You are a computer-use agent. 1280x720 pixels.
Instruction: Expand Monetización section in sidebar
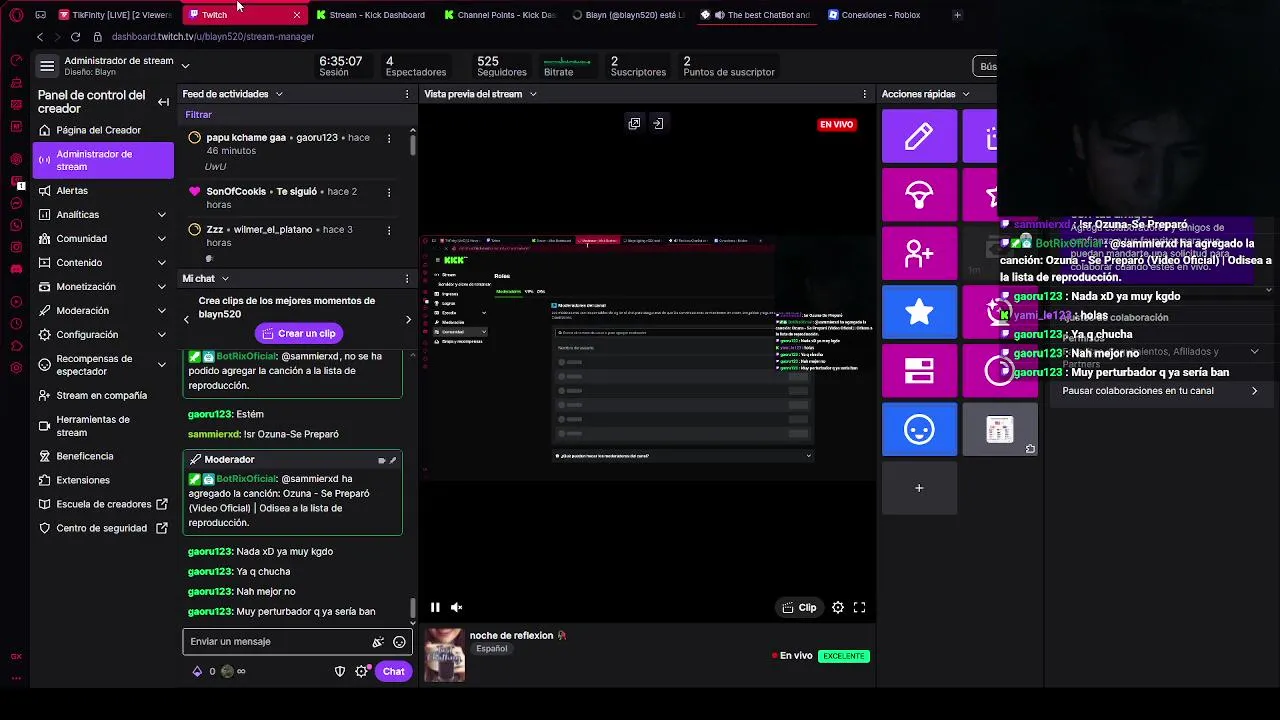tap(162, 287)
